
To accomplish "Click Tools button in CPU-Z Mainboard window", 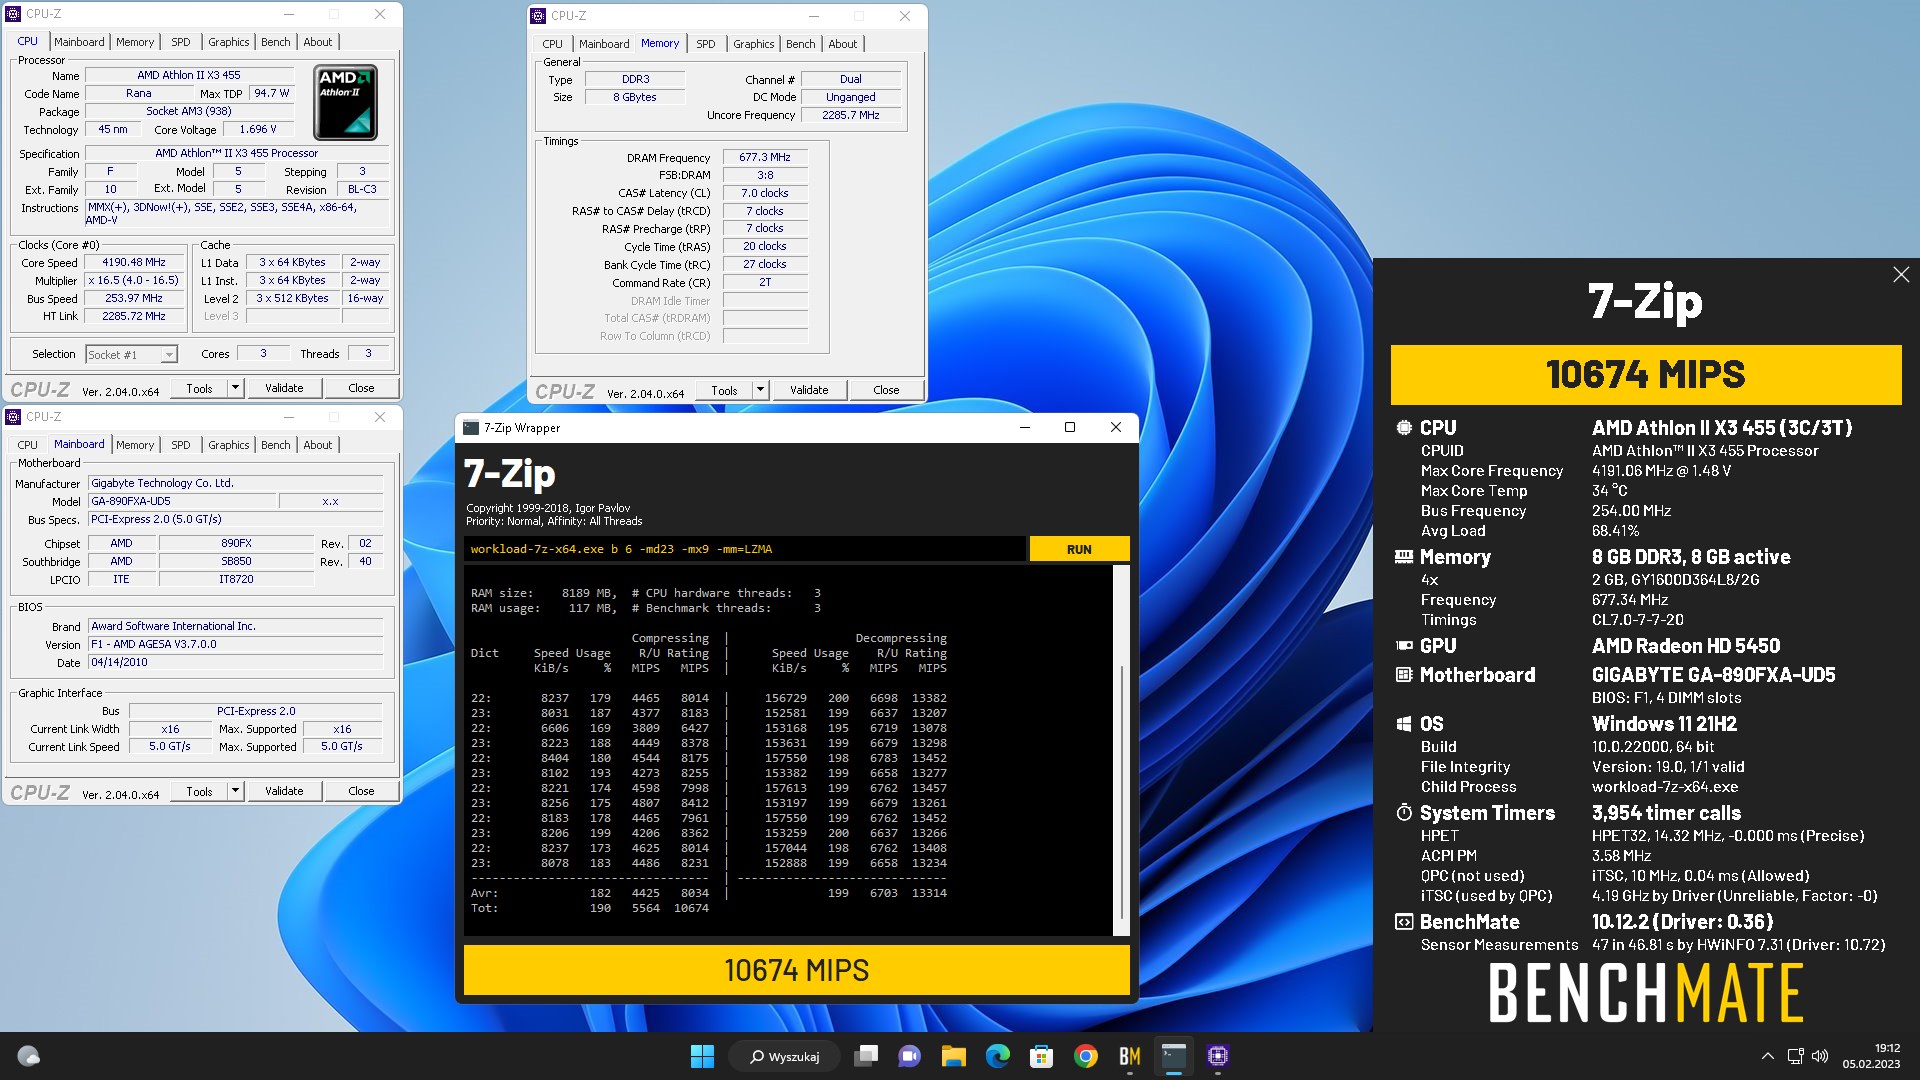I will [199, 791].
